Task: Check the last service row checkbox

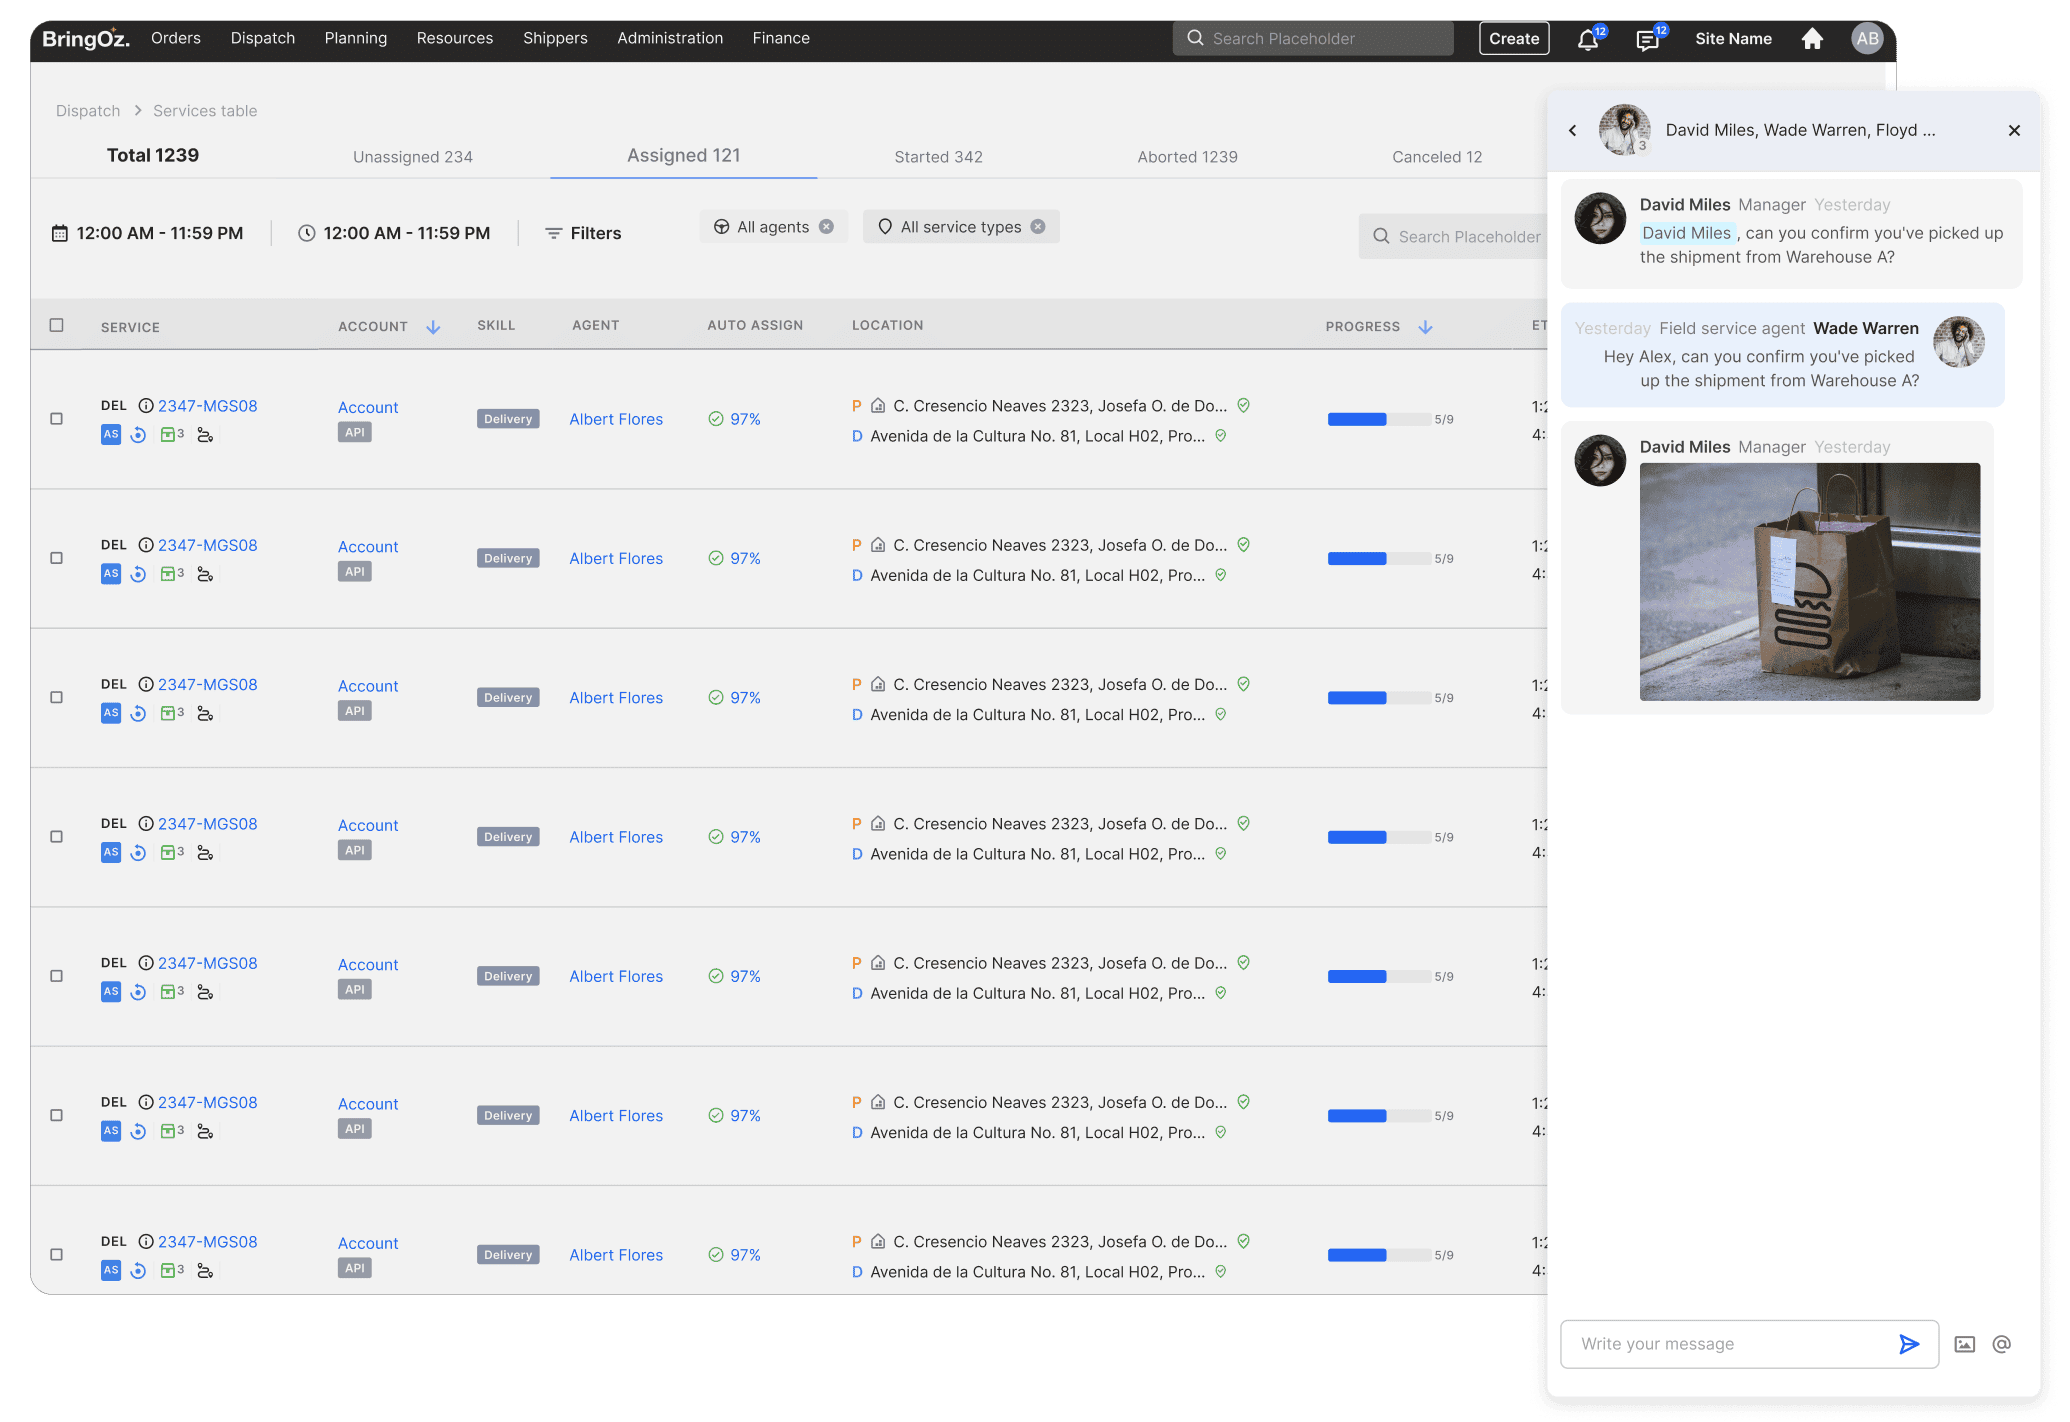Action: pos(57,1254)
